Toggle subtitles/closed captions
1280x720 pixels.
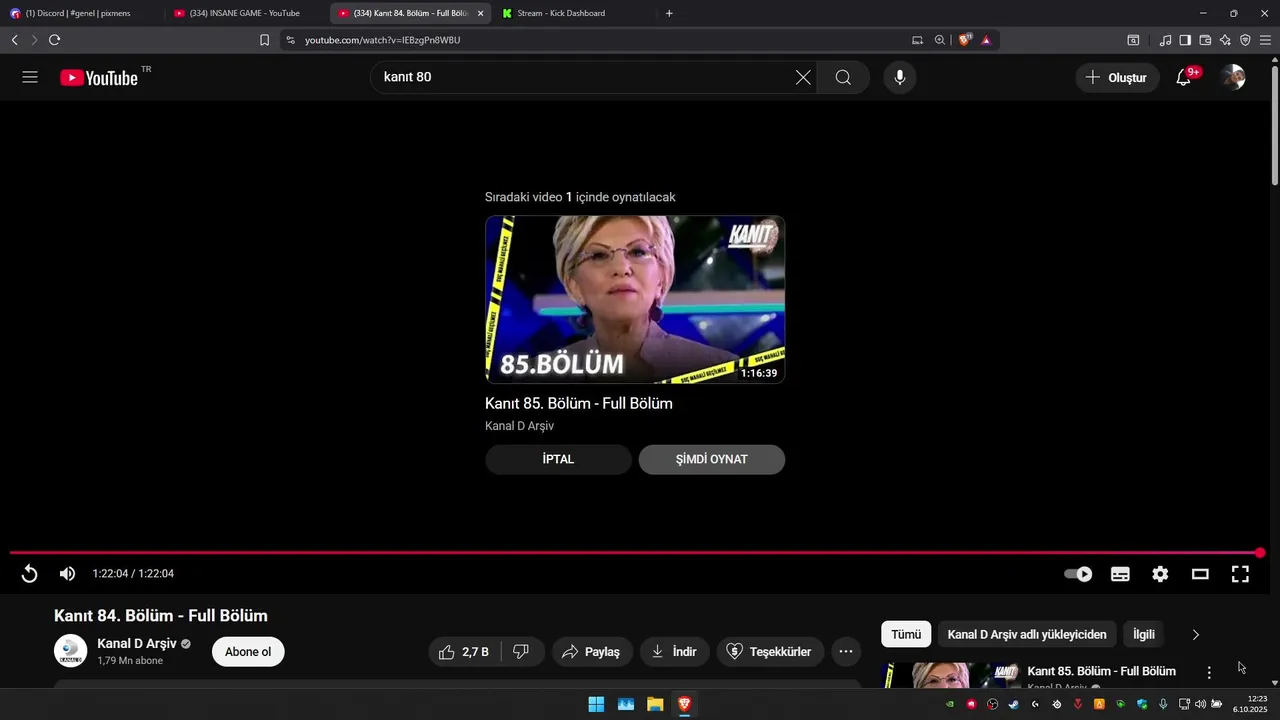[1120, 574]
